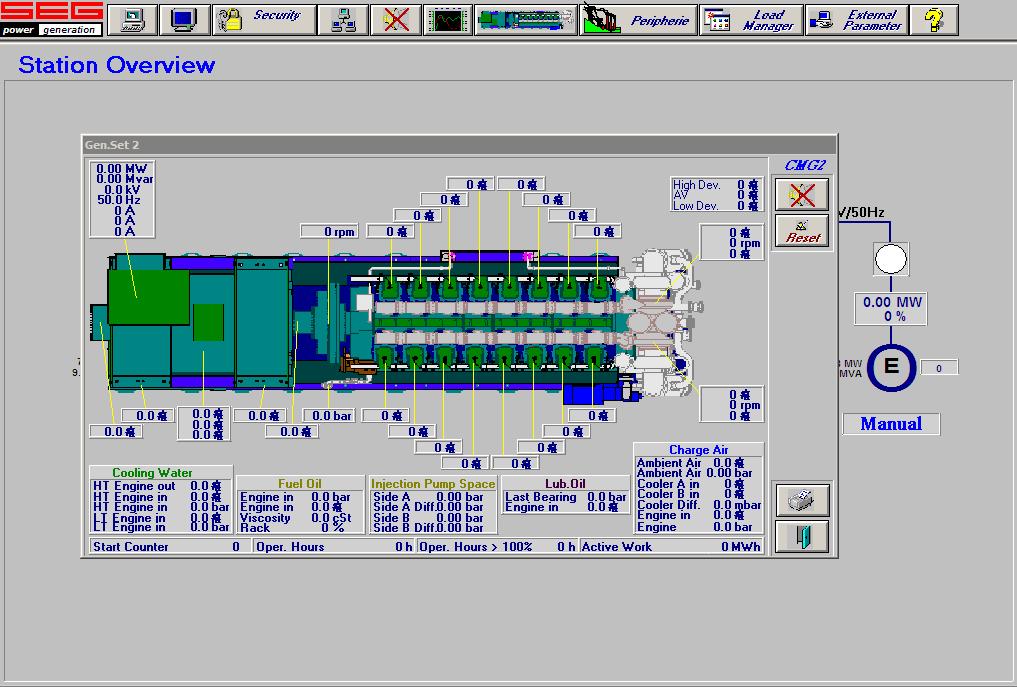Image resolution: width=1017 pixels, height=687 pixels.
Task: Click the yellow question mark help icon
Action: point(934,20)
